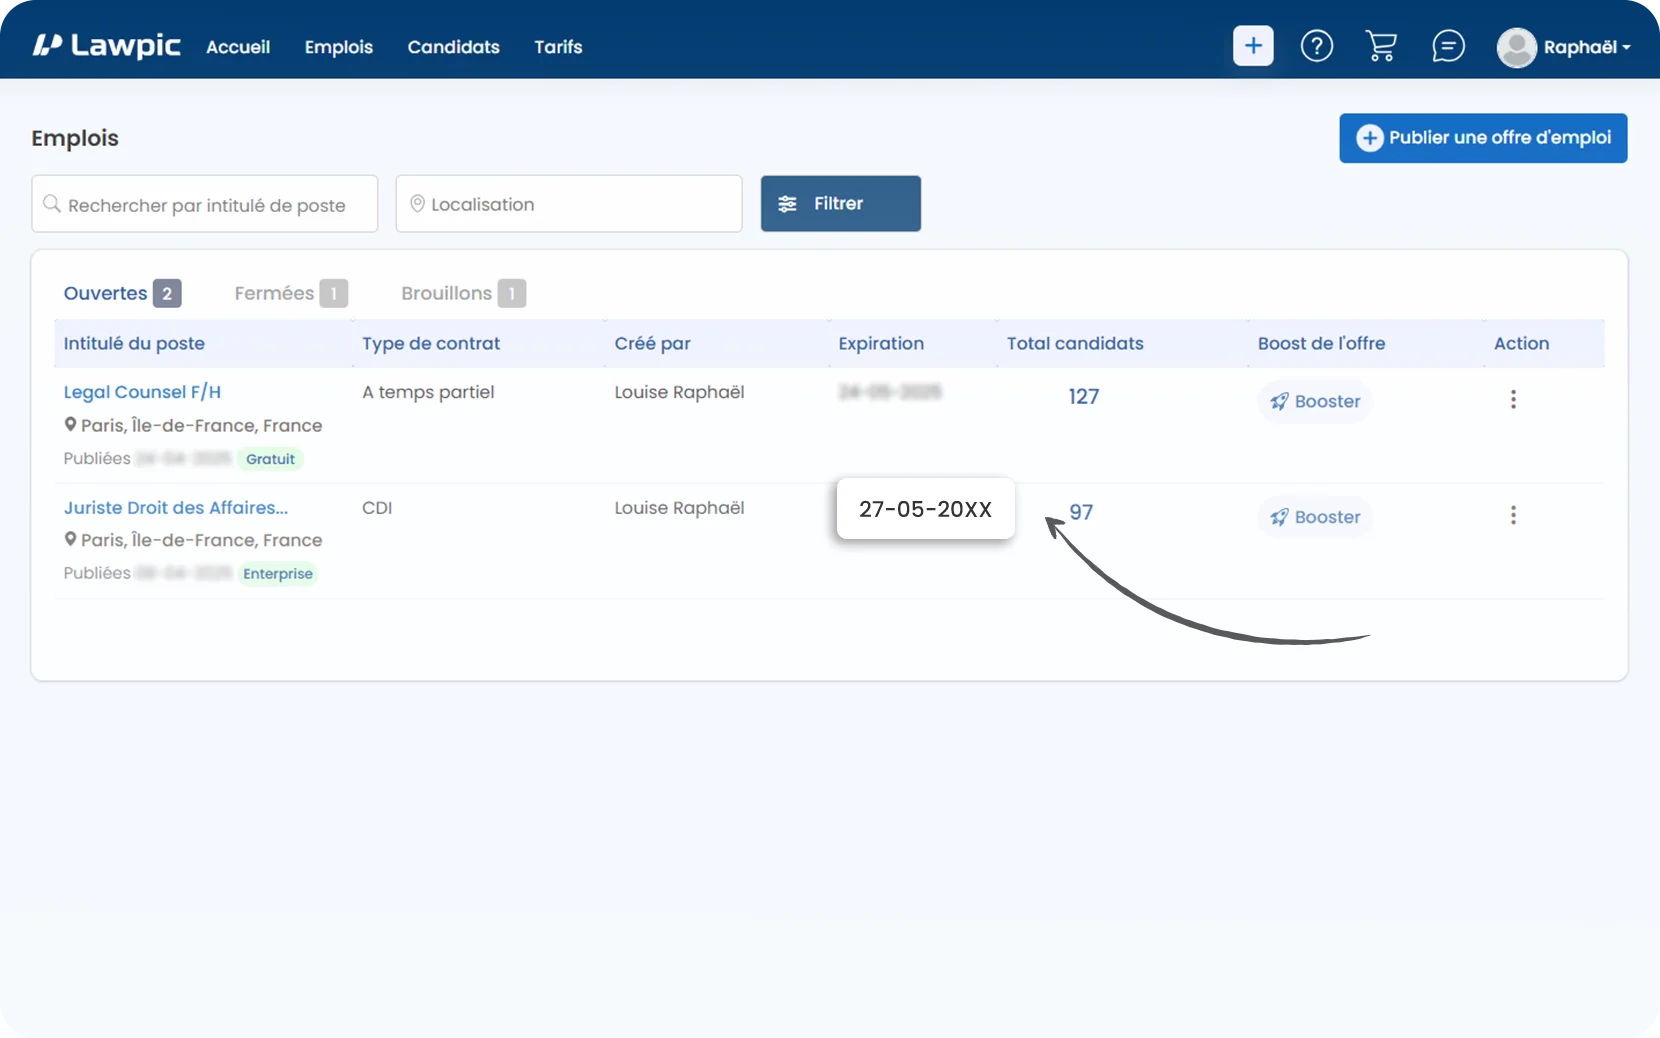Click Publier une offre d'emploi button
This screenshot has height=1038, width=1660.
(1483, 138)
